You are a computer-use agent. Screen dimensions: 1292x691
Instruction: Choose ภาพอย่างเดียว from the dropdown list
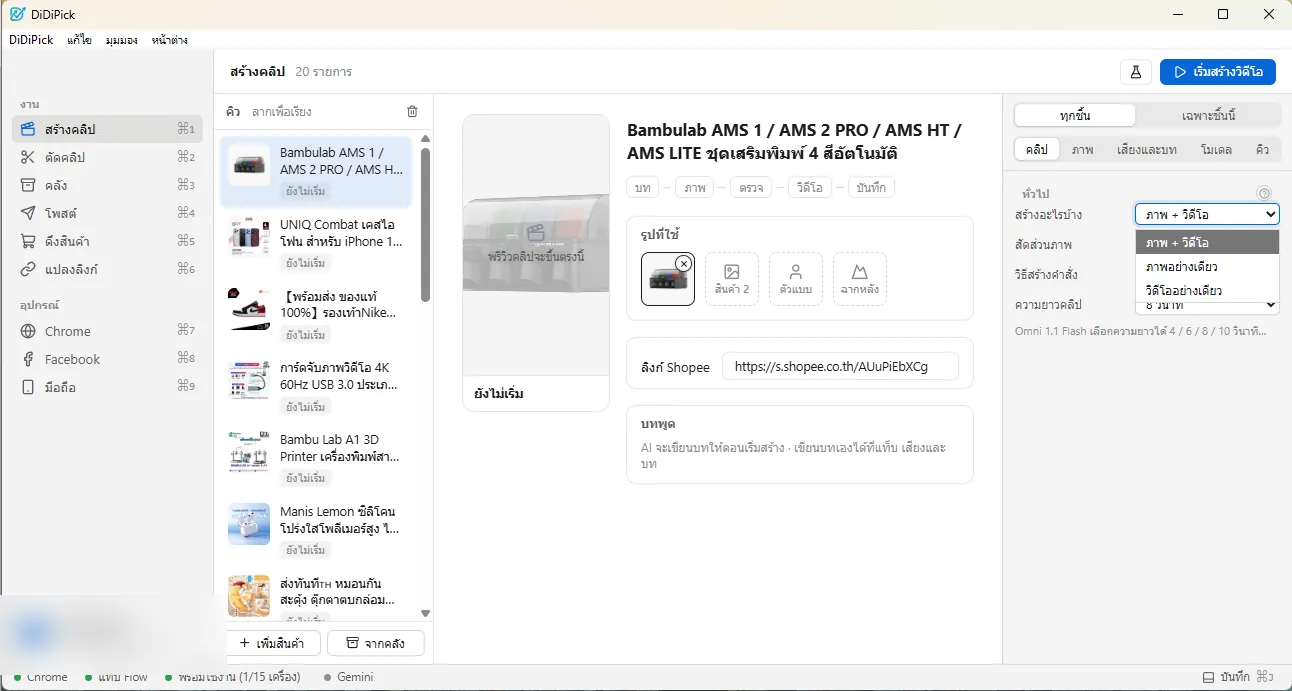(x=1207, y=267)
